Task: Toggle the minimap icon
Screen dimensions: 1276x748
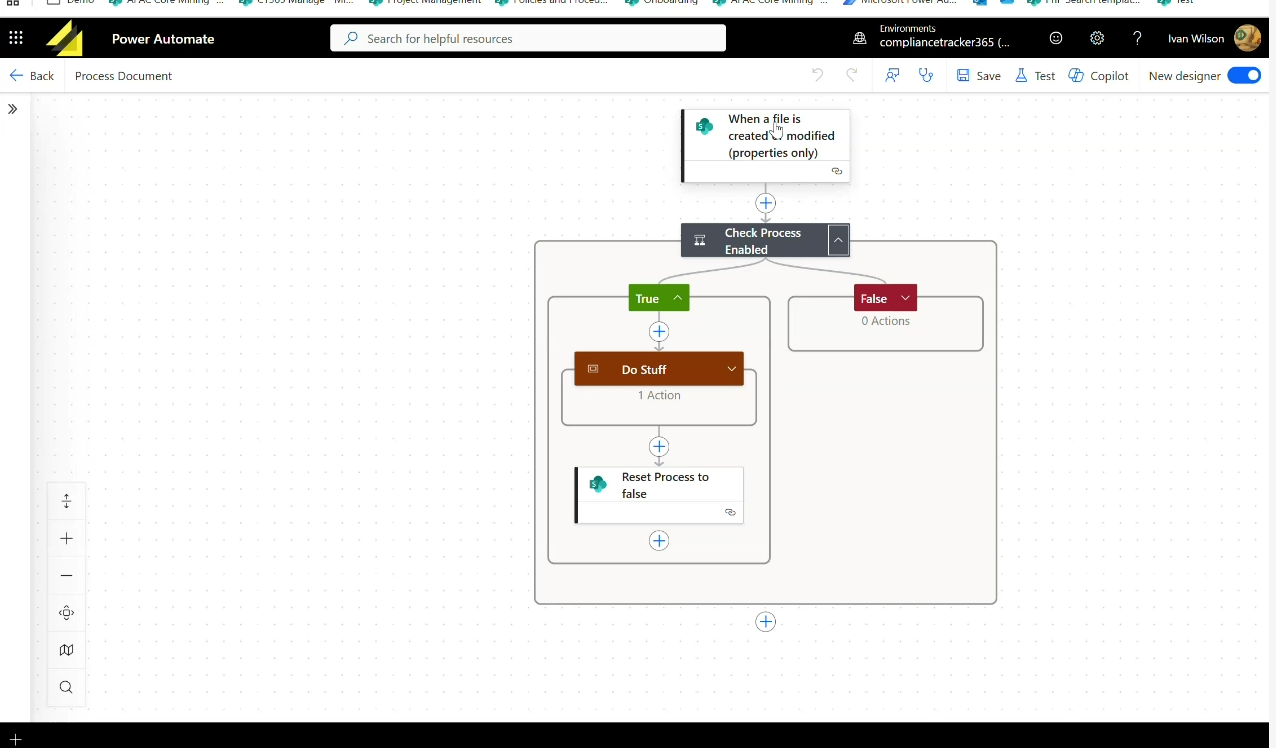Action: tap(67, 650)
